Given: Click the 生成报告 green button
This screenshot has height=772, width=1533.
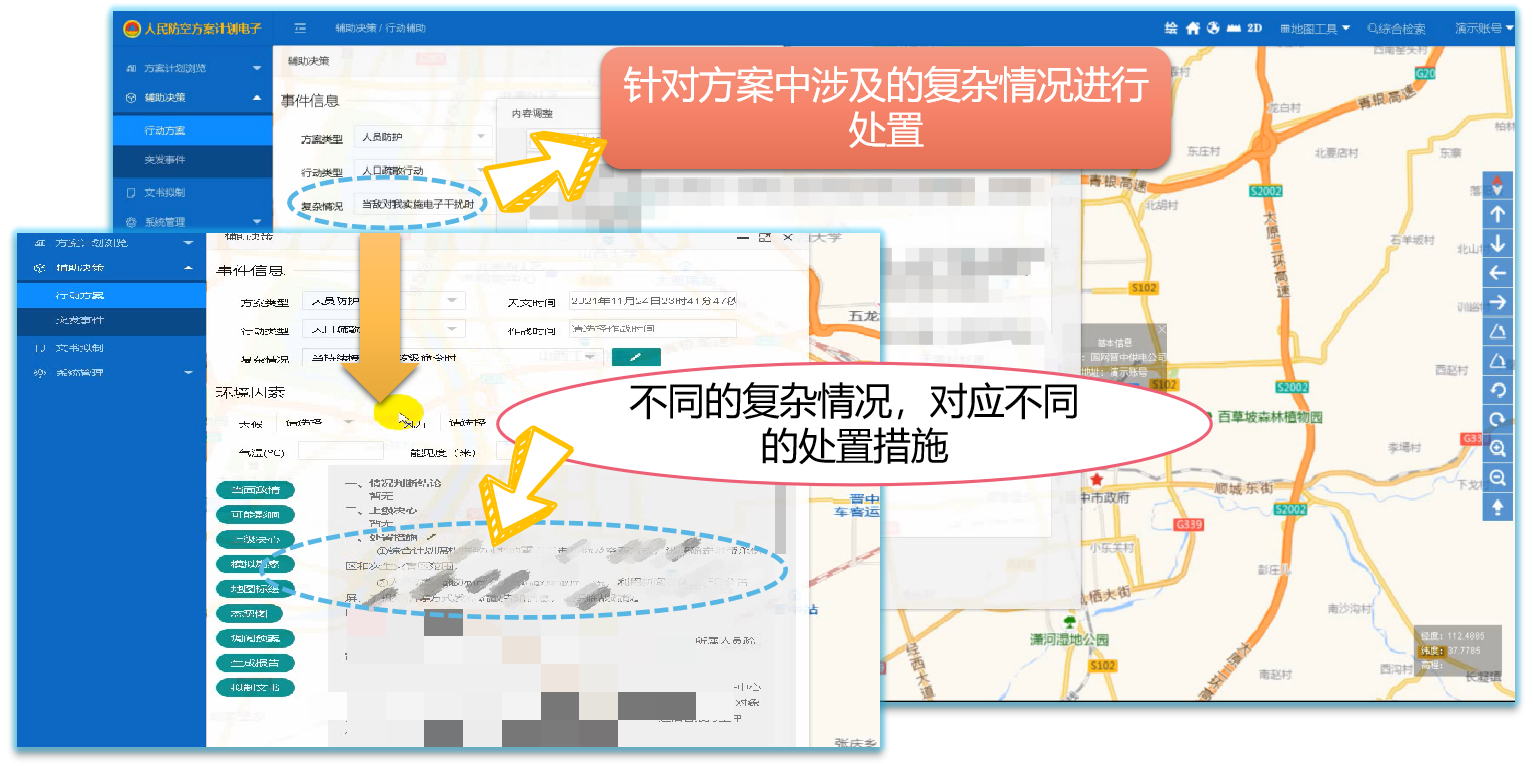Looking at the screenshot, I should [255, 663].
